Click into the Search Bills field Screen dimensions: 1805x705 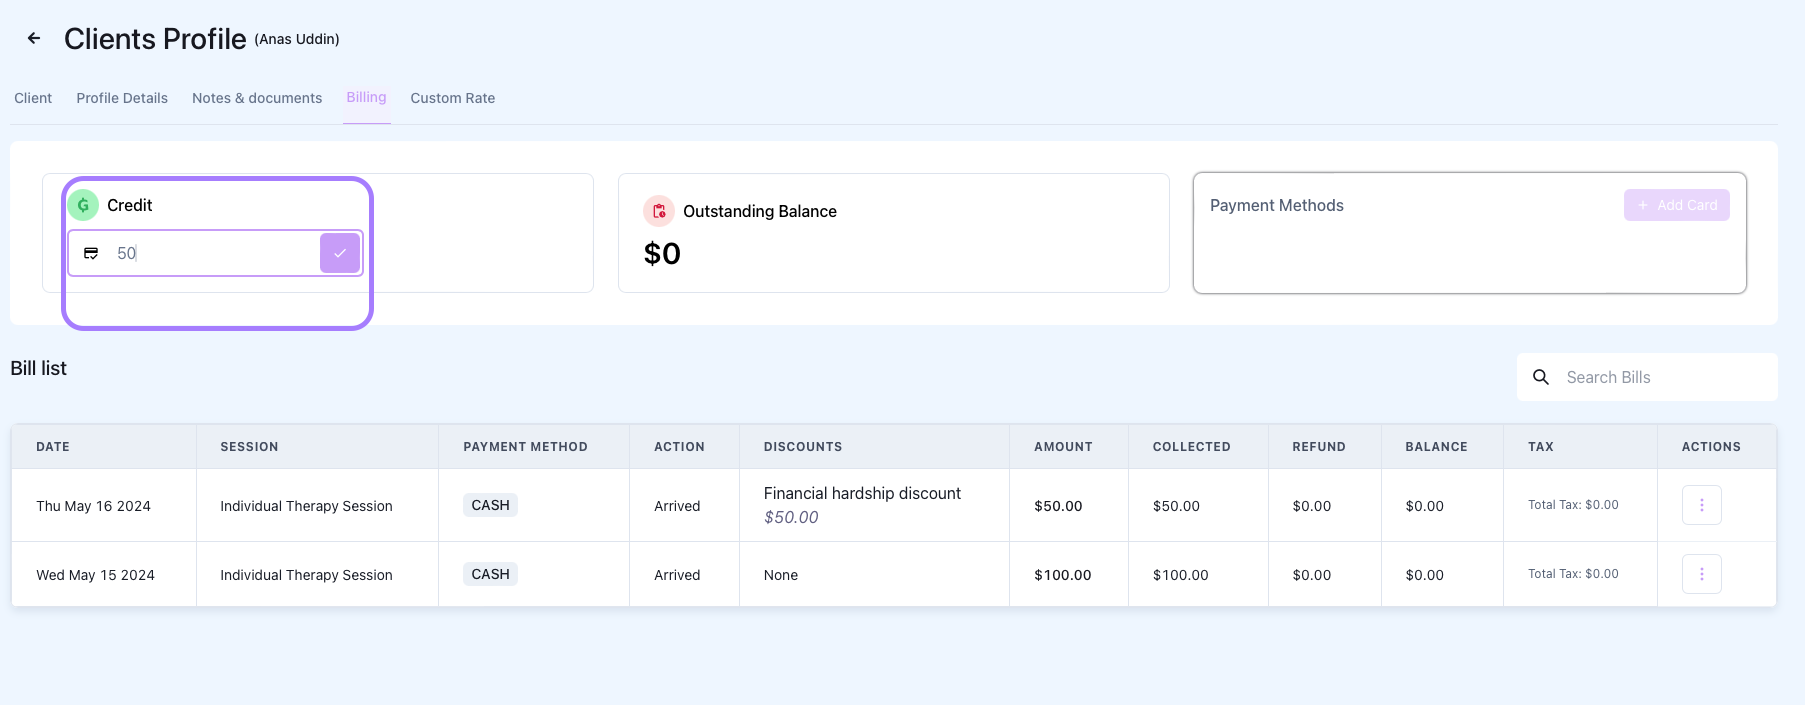click(x=1660, y=377)
